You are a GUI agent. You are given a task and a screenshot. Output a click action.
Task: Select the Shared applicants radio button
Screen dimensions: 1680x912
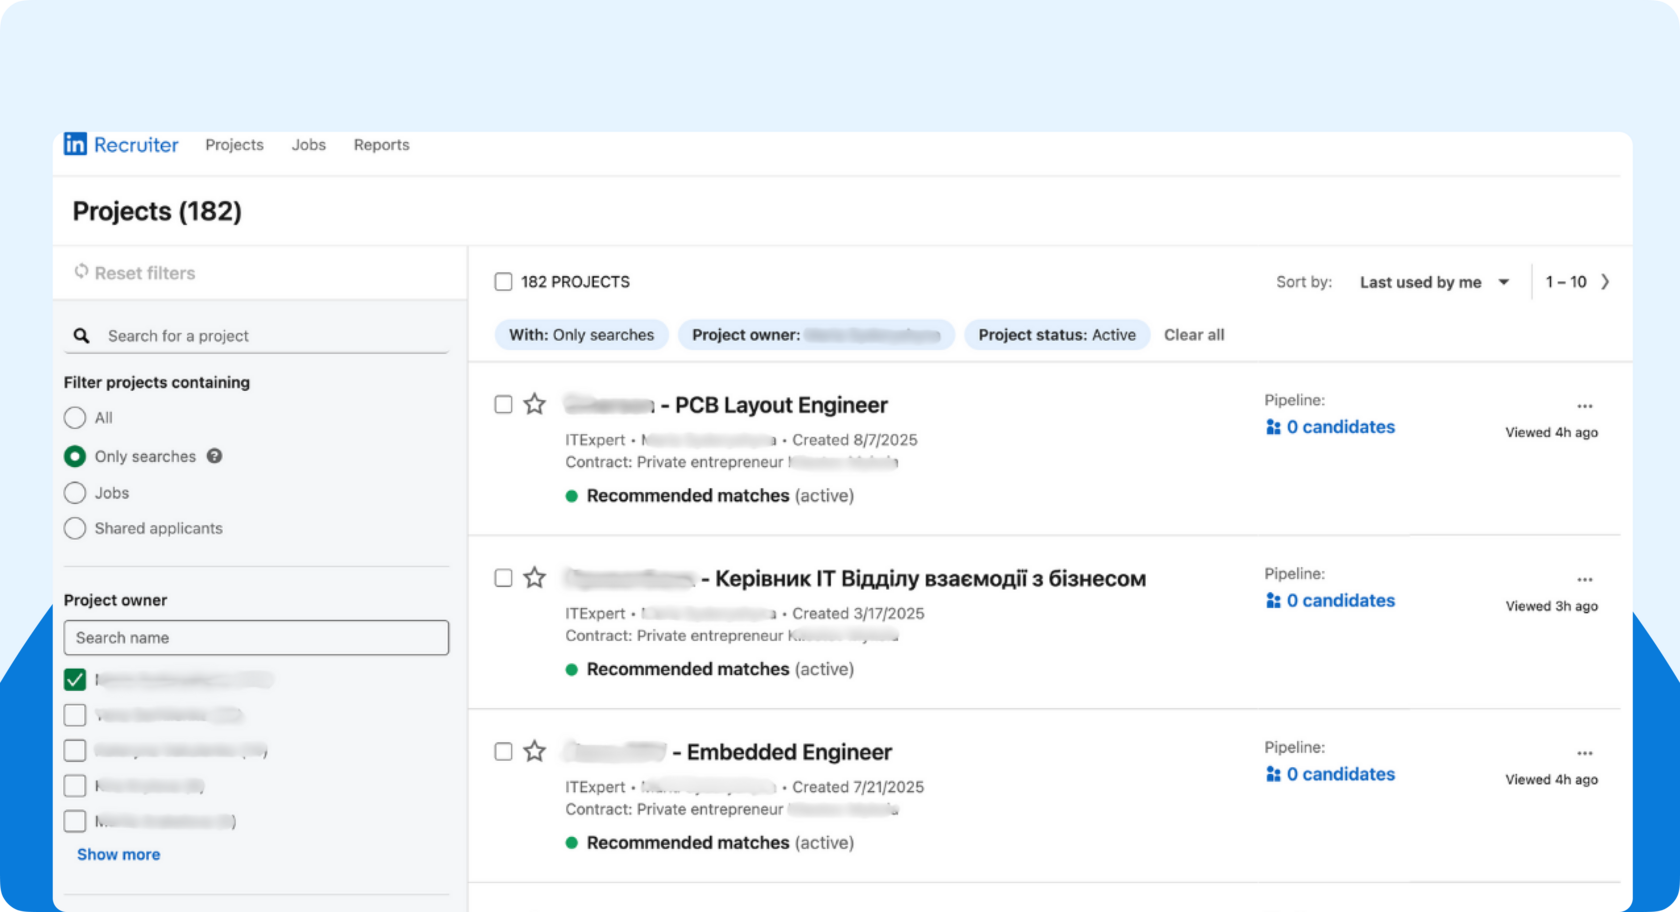75,528
